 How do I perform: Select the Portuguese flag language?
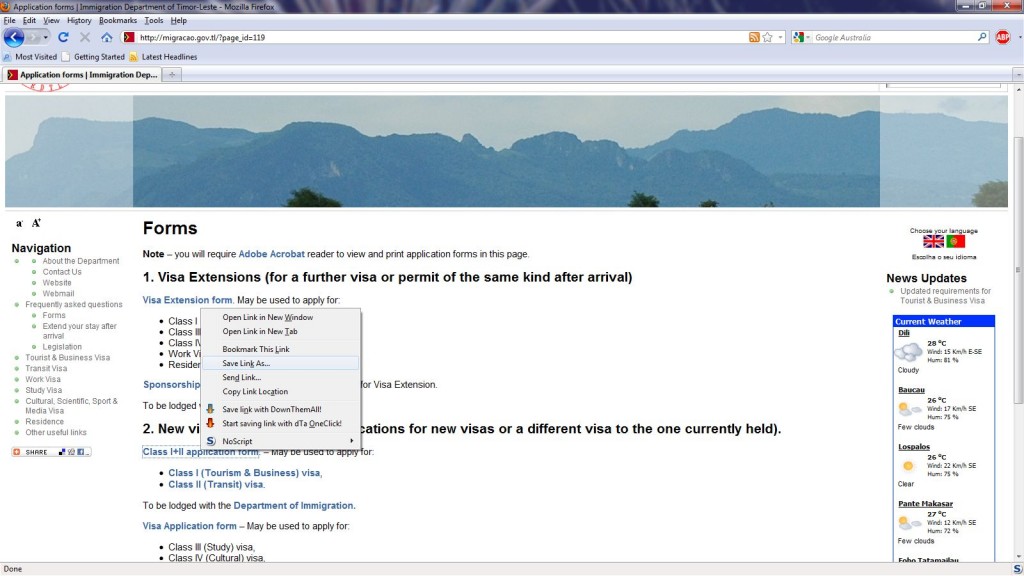click(955, 241)
